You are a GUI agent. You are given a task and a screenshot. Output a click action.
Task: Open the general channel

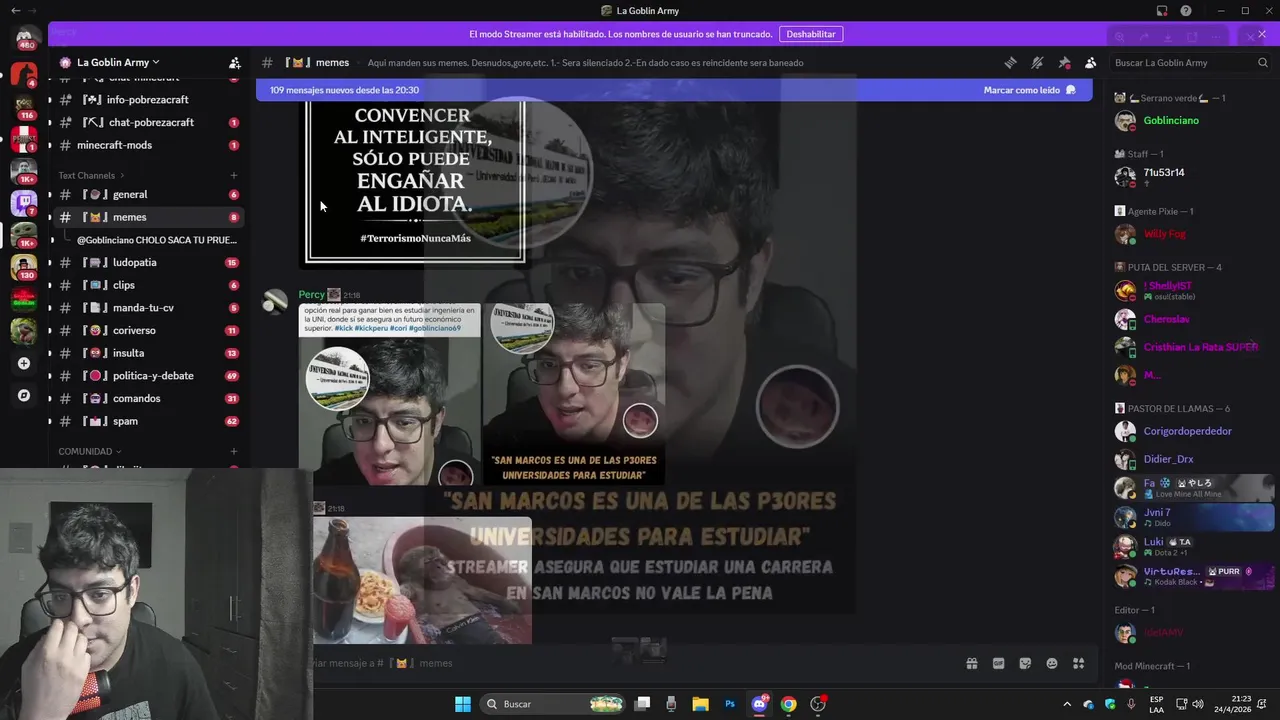pyautogui.click(x=148, y=194)
